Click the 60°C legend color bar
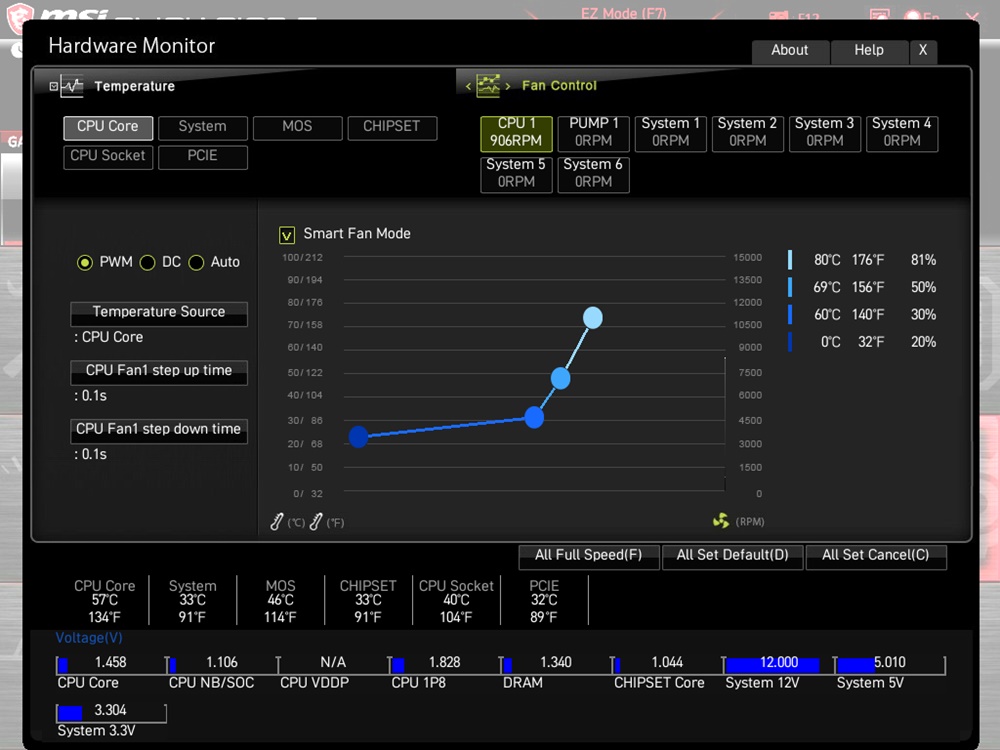 790,314
